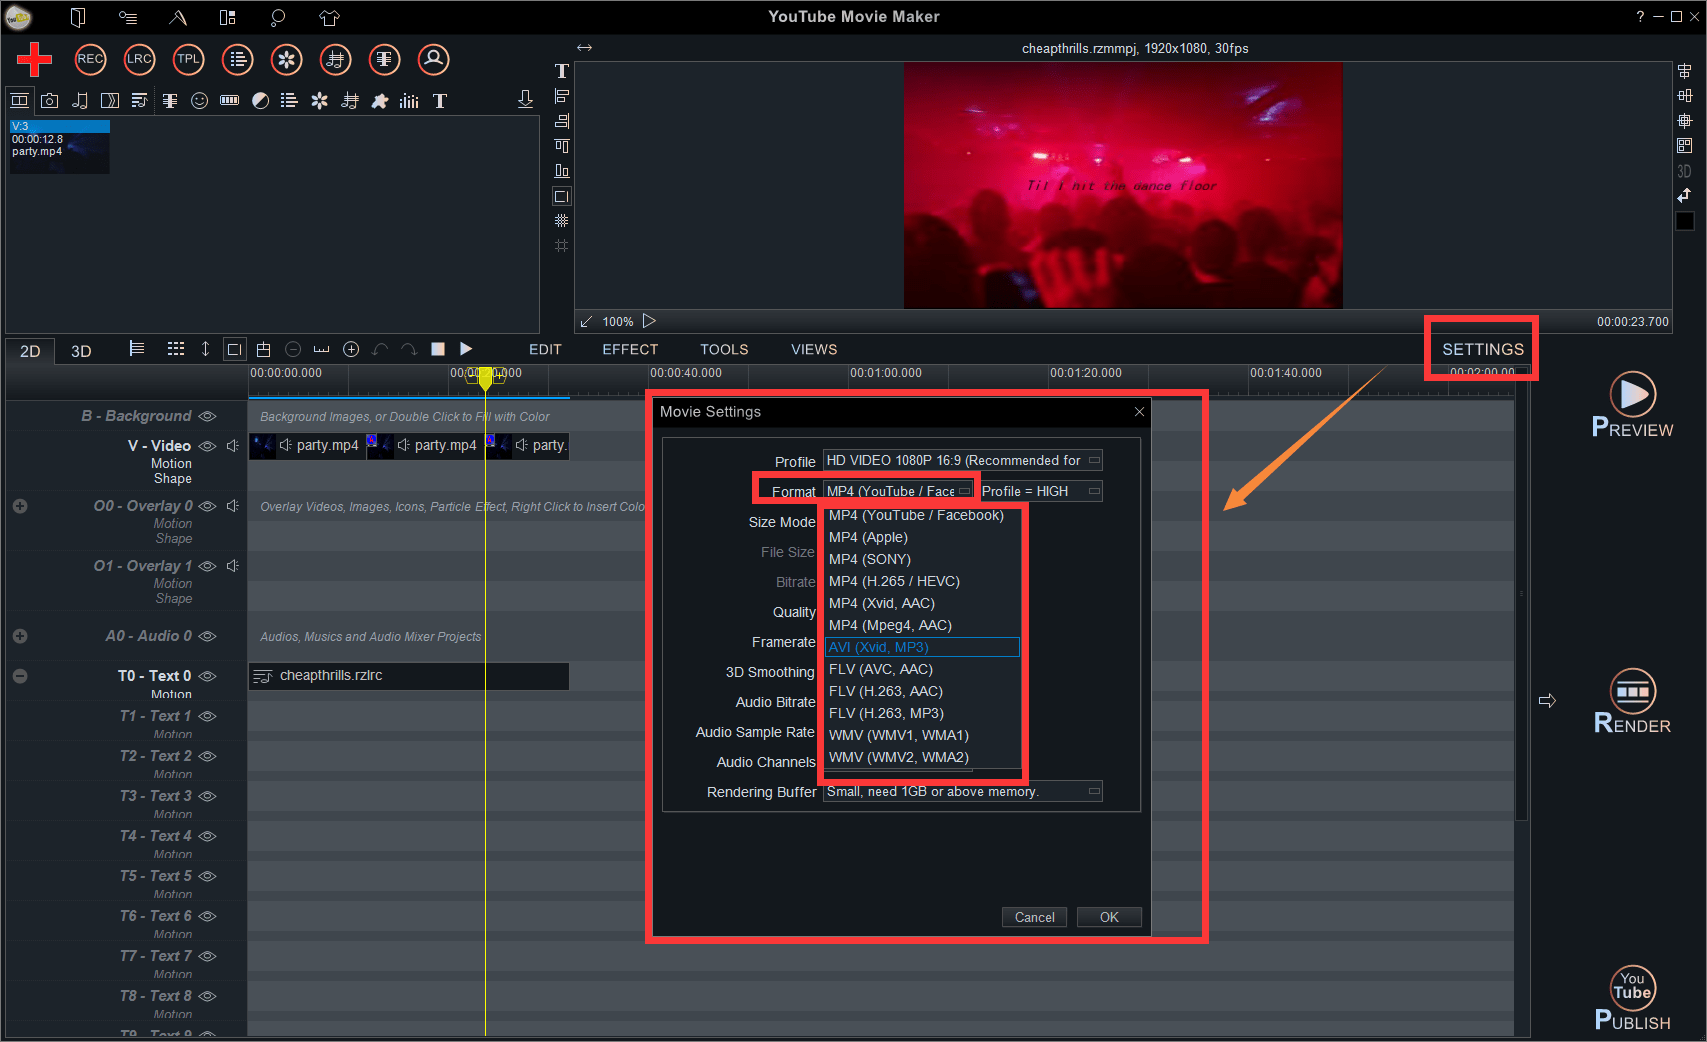The image size is (1707, 1042).
Task: Select the smiley face icons tab
Action: pos(199,100)
